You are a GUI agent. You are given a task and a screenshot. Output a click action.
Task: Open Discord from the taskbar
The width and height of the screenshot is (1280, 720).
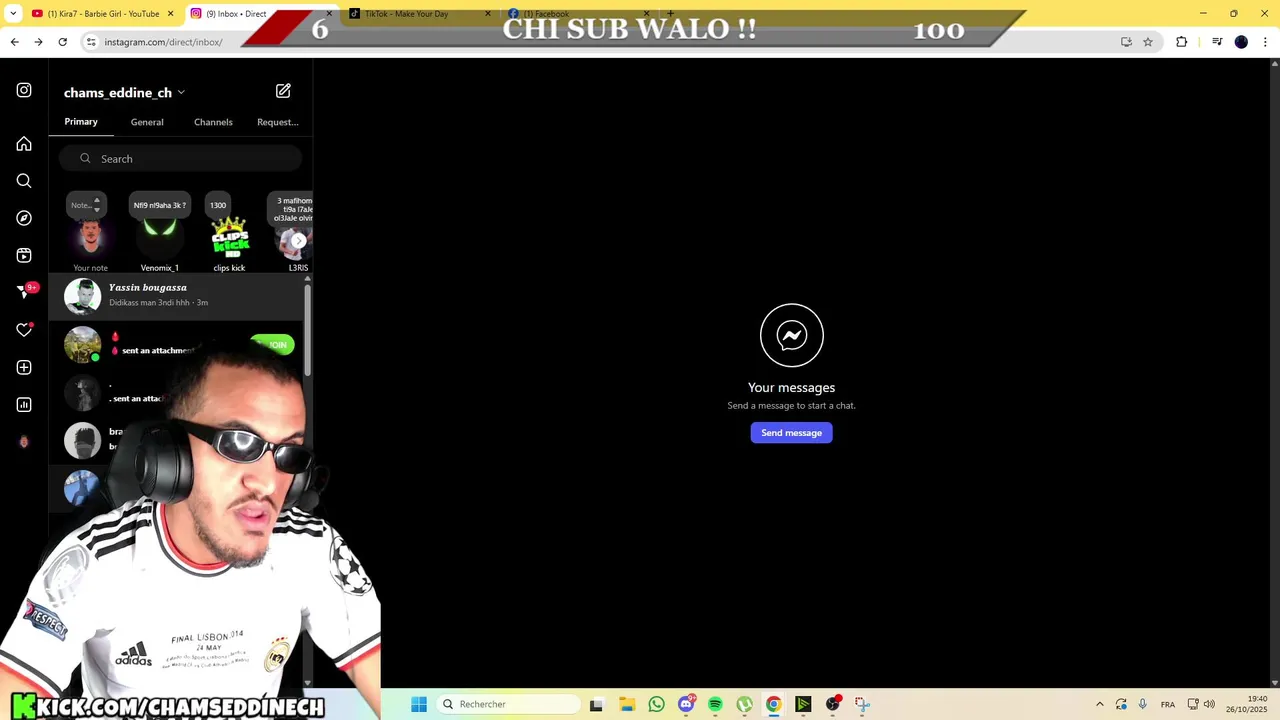point(686,704)
